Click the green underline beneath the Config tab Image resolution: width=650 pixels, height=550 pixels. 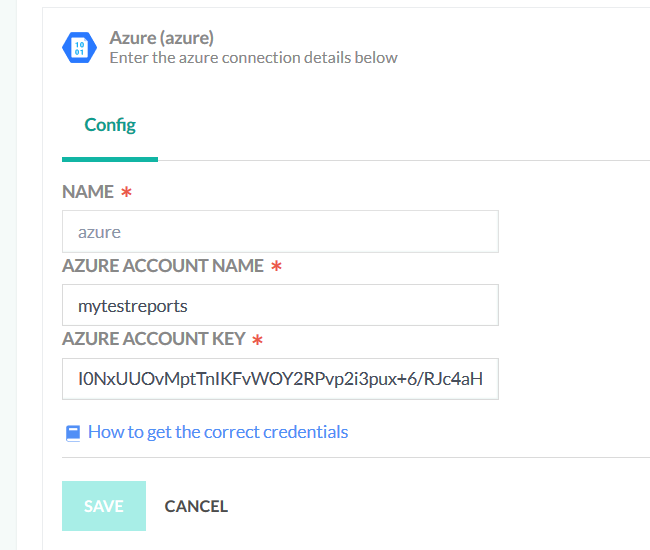(x=110, y=158)
